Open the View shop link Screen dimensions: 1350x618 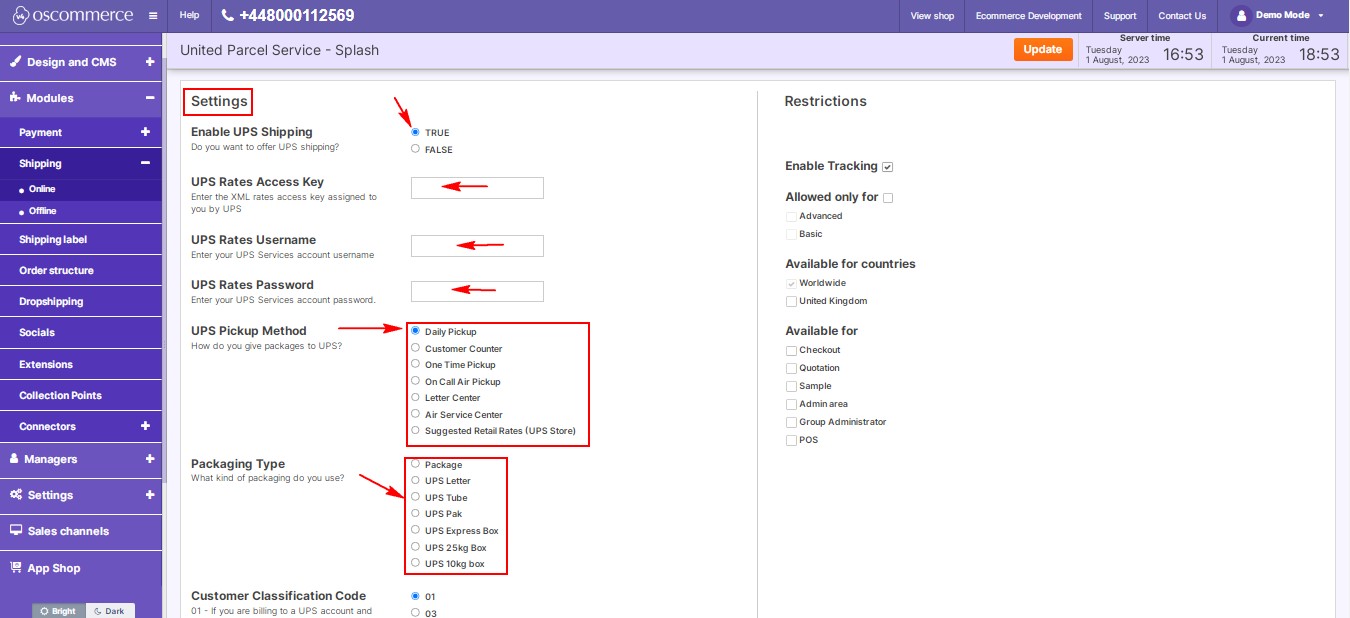point(932,16)
